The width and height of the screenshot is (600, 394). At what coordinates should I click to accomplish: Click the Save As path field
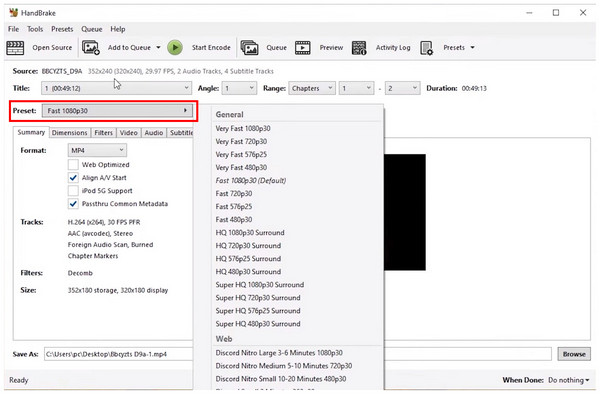pos(298,354)
